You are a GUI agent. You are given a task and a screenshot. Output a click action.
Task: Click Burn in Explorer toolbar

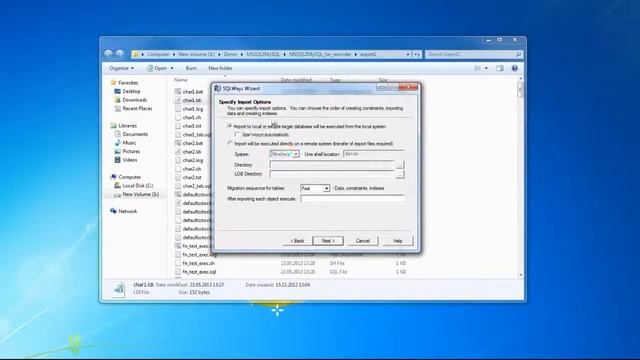click(191, 68)
